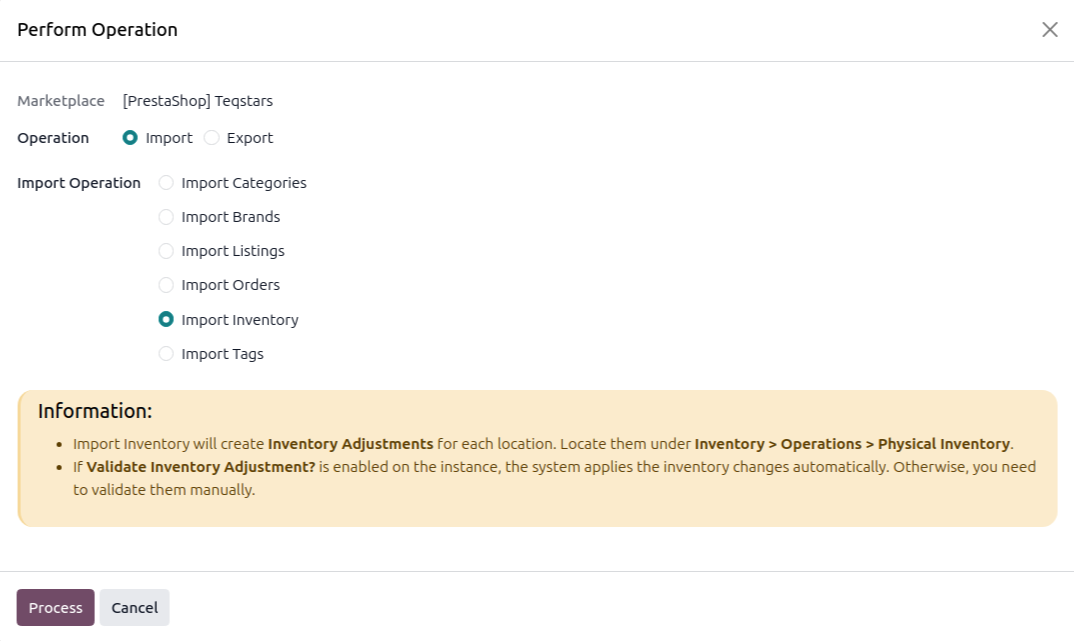Click the Information: heading
Screen dimensions: 1074x641
[95, 411]
